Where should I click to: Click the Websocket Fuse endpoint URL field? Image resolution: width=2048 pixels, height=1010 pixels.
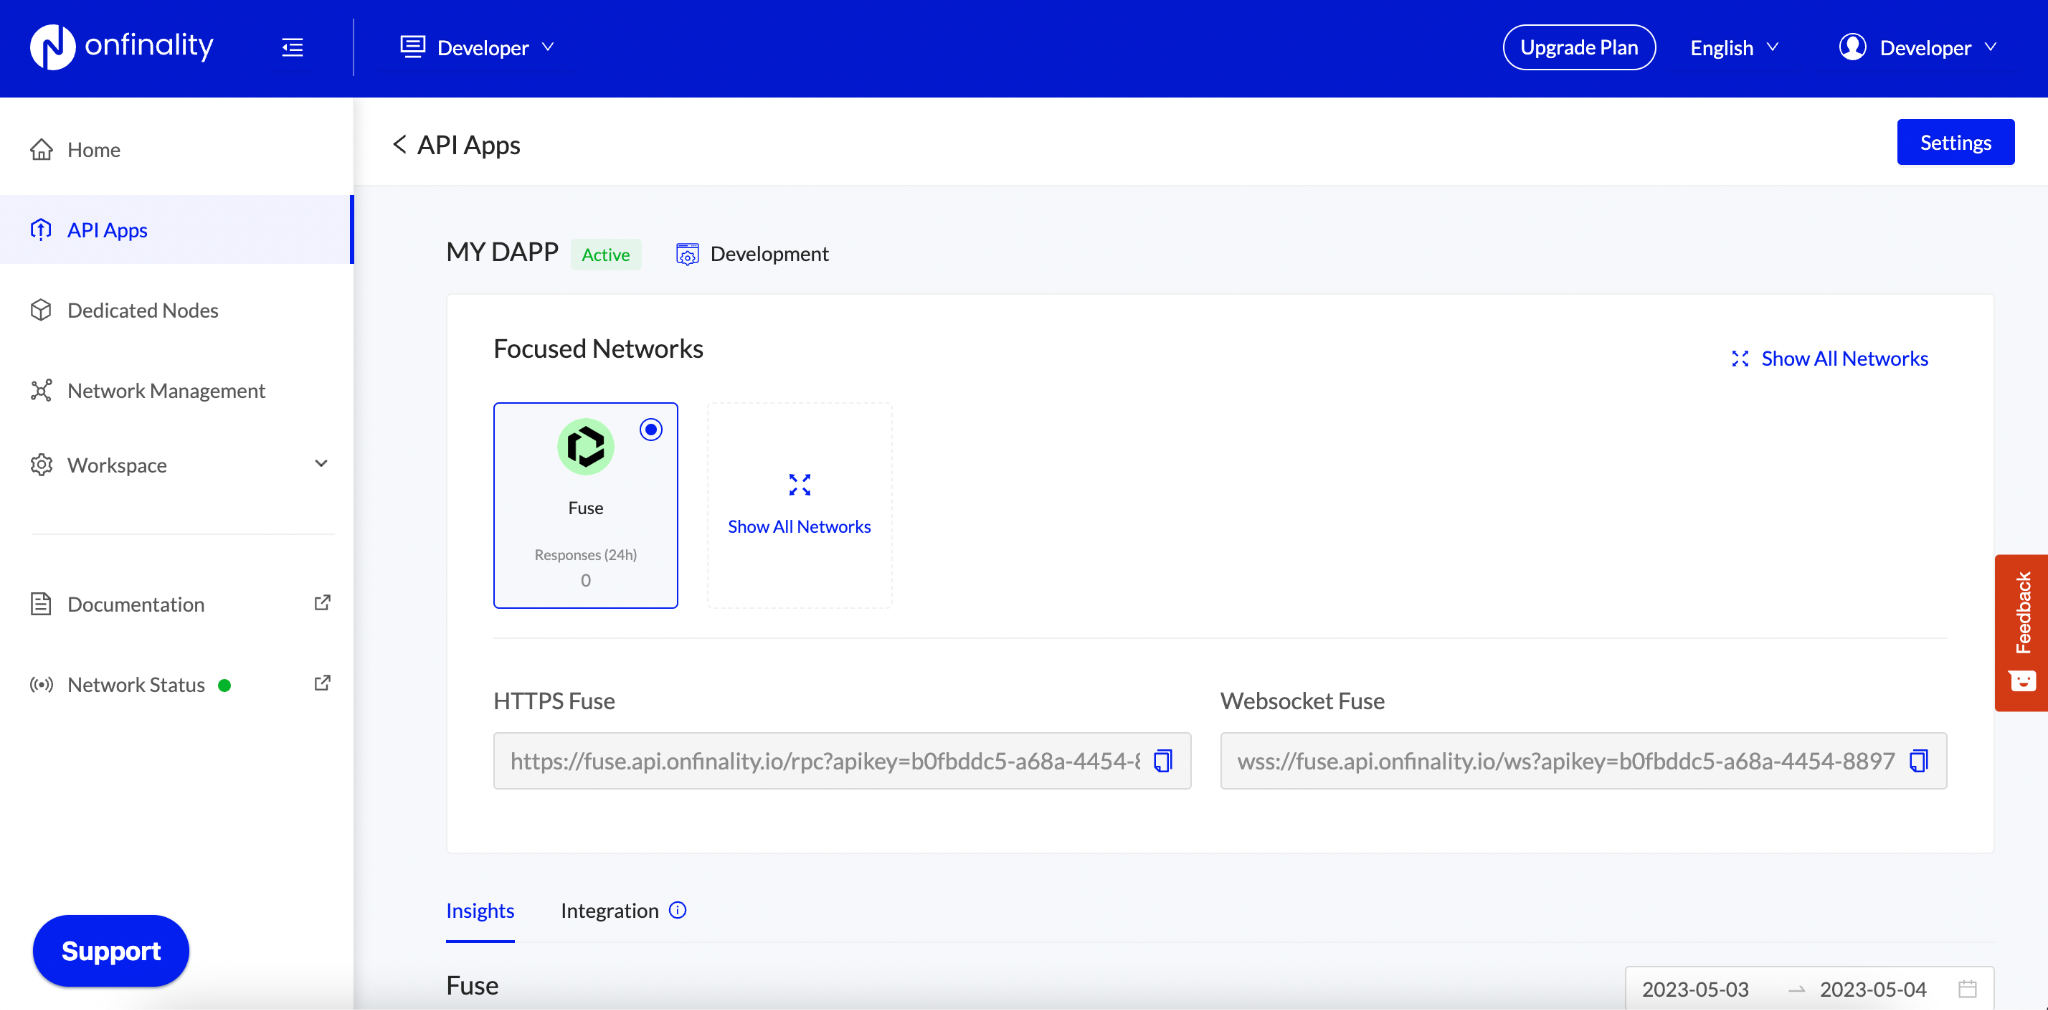point(1583,761)
